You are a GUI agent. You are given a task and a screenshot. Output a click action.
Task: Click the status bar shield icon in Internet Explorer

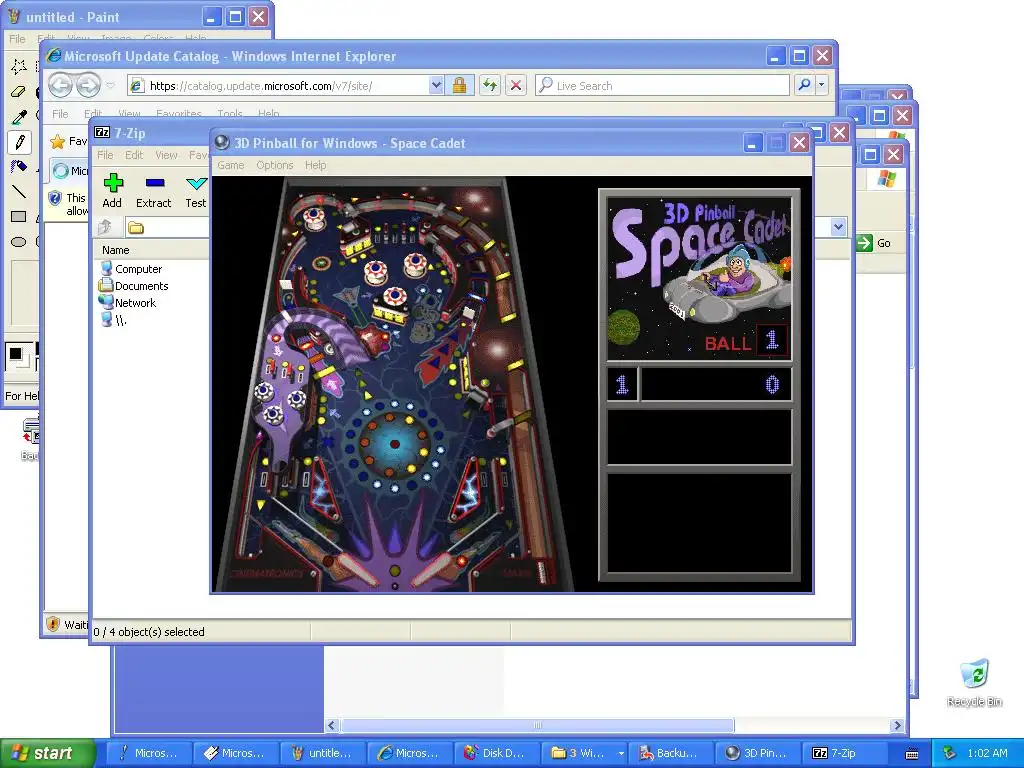54,624
